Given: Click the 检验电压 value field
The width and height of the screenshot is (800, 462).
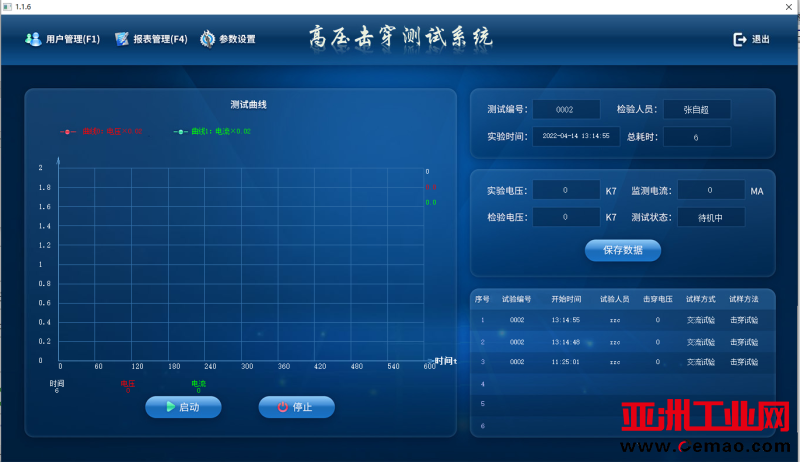Looking at the screenshot, I should point(566,217).
